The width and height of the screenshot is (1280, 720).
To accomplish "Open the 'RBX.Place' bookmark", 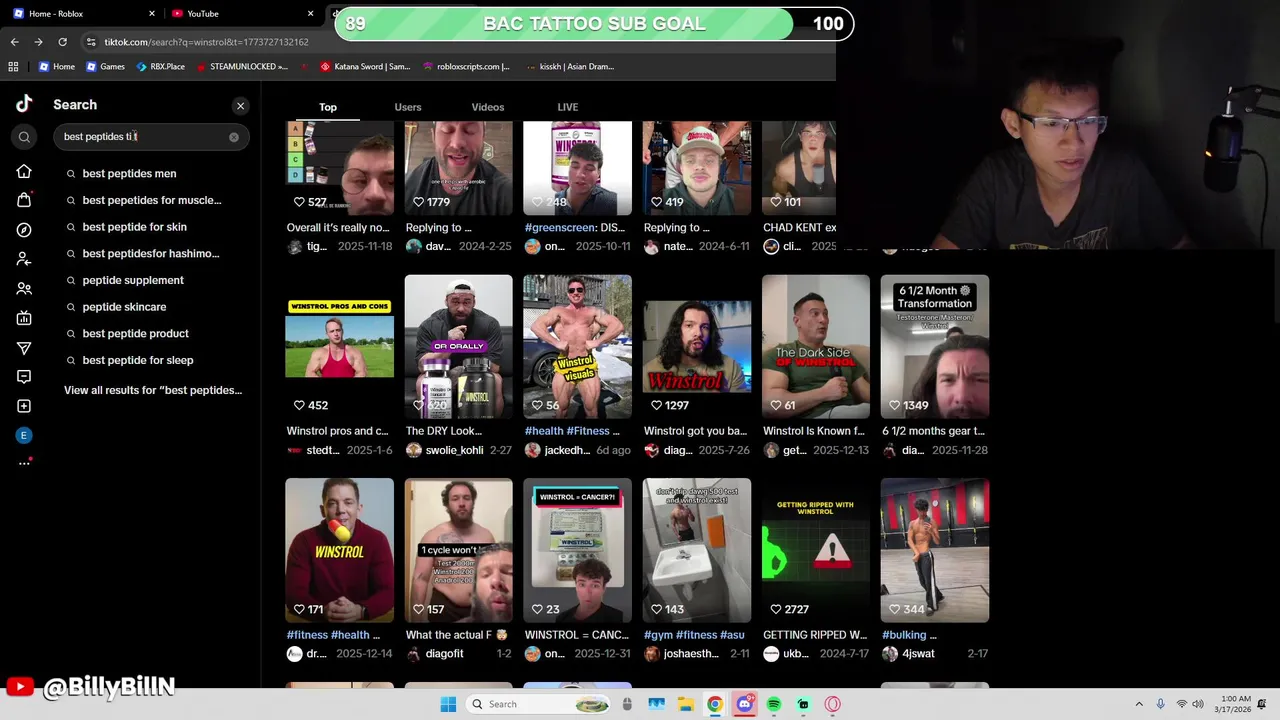I will [x=160, y=66].
